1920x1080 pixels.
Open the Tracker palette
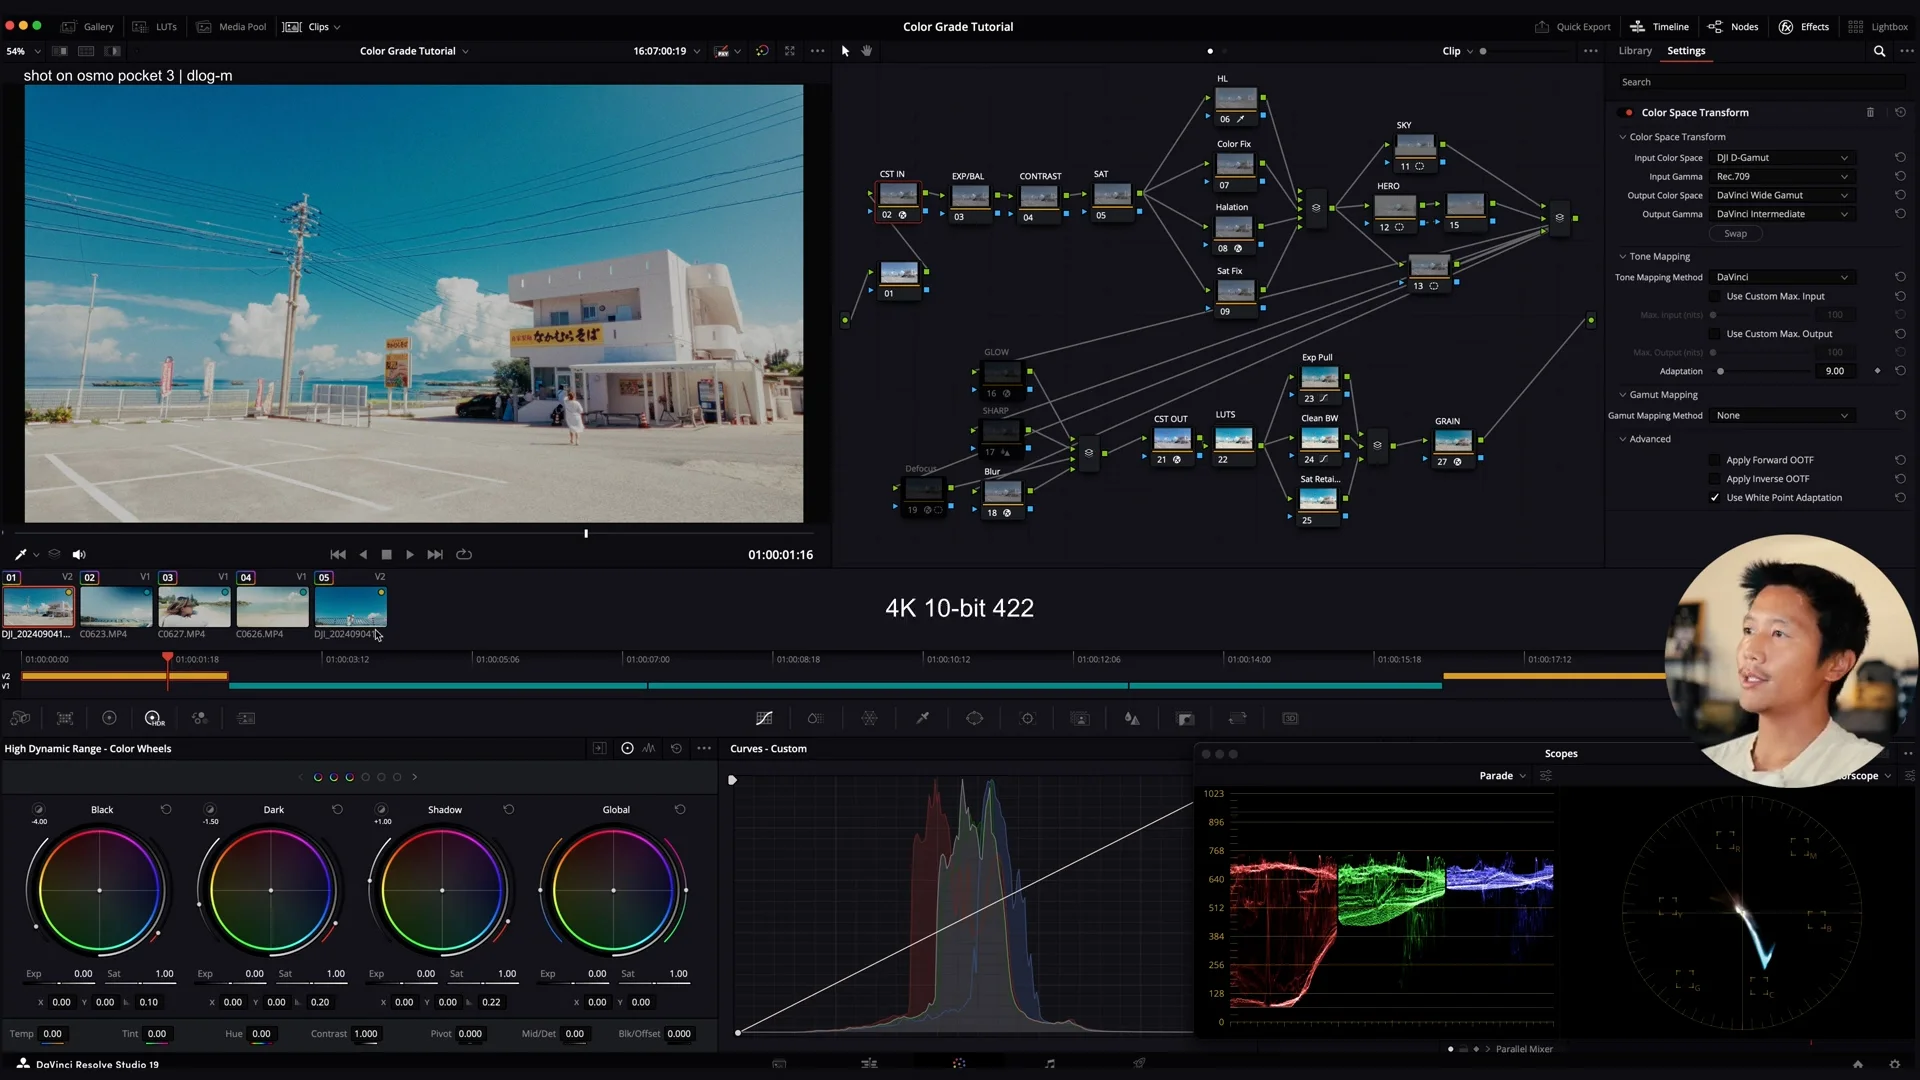click(x=1027, y=718)
